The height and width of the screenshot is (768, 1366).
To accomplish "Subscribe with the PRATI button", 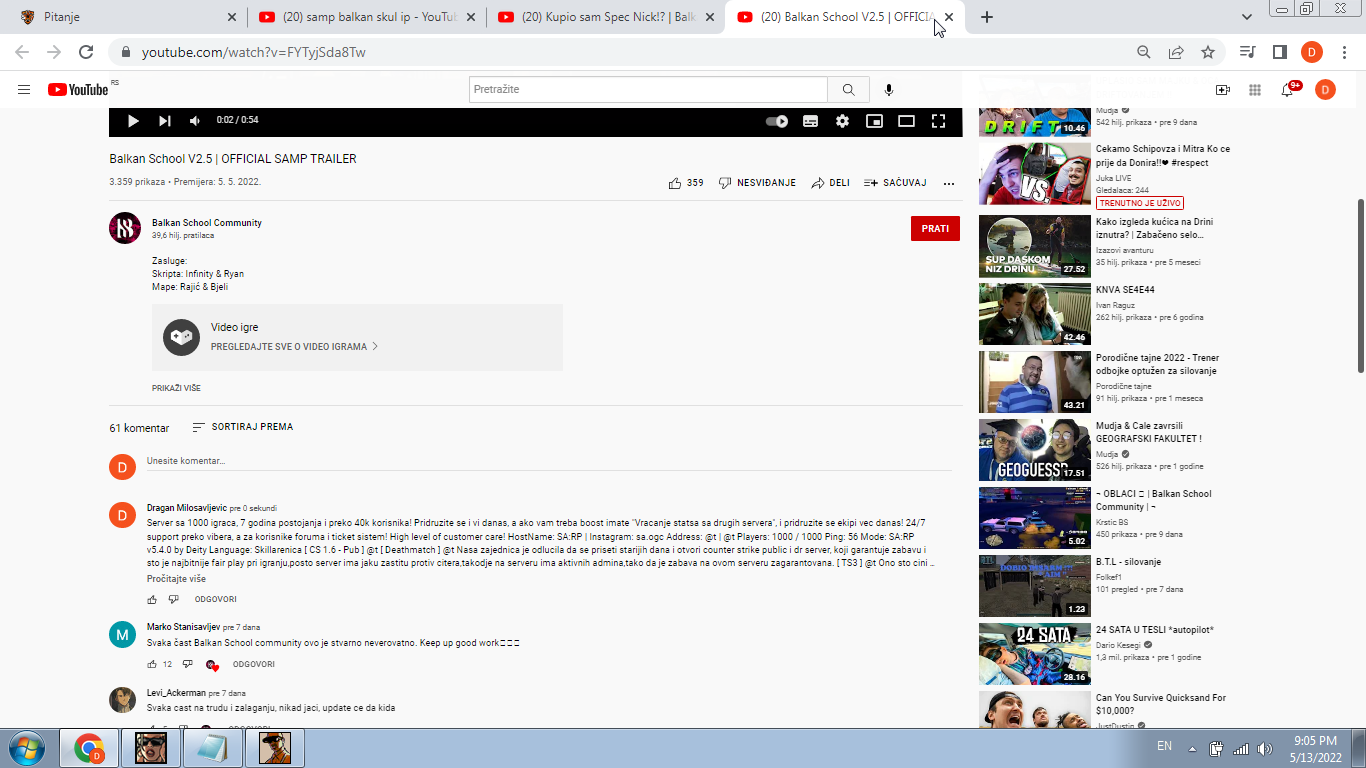I will point(935,229).
